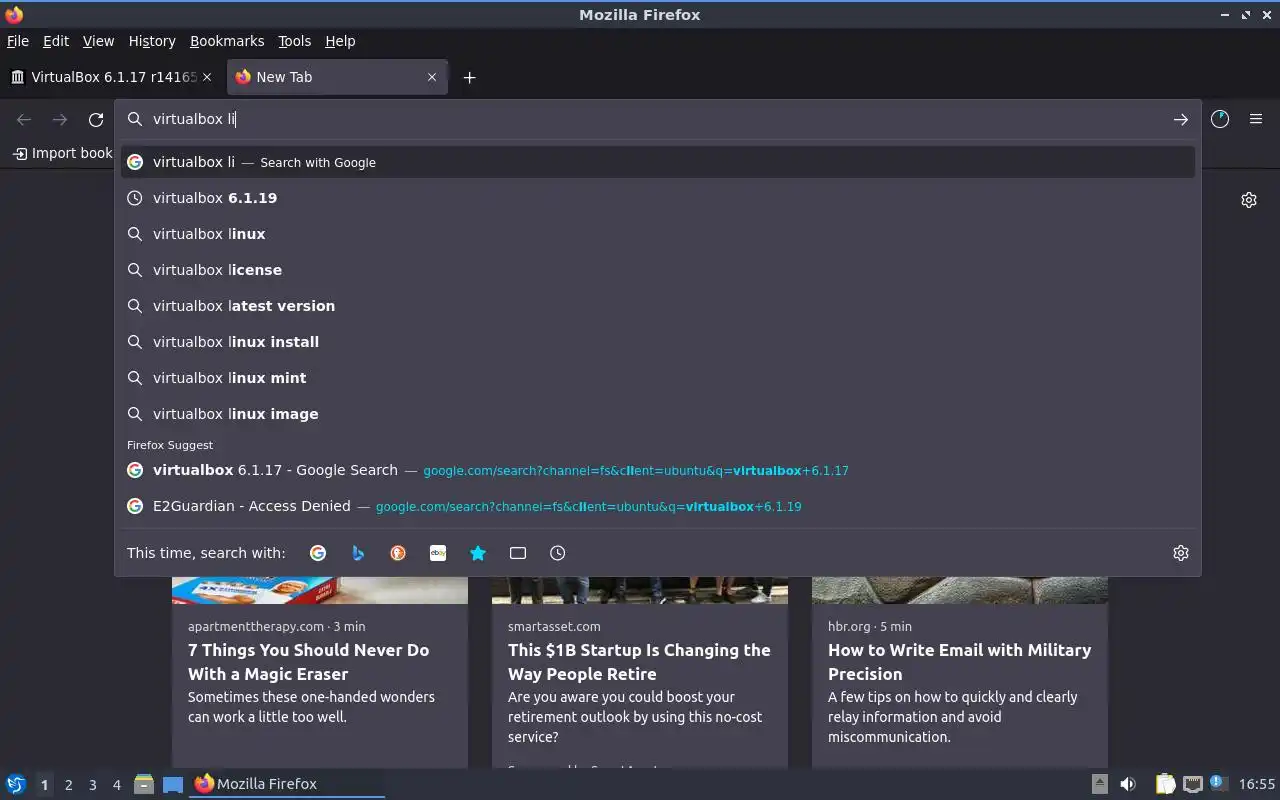This screenshot has height=800, width=1280.
Task: Click the Firefox account sync icon
Action: coord(1220,119)
